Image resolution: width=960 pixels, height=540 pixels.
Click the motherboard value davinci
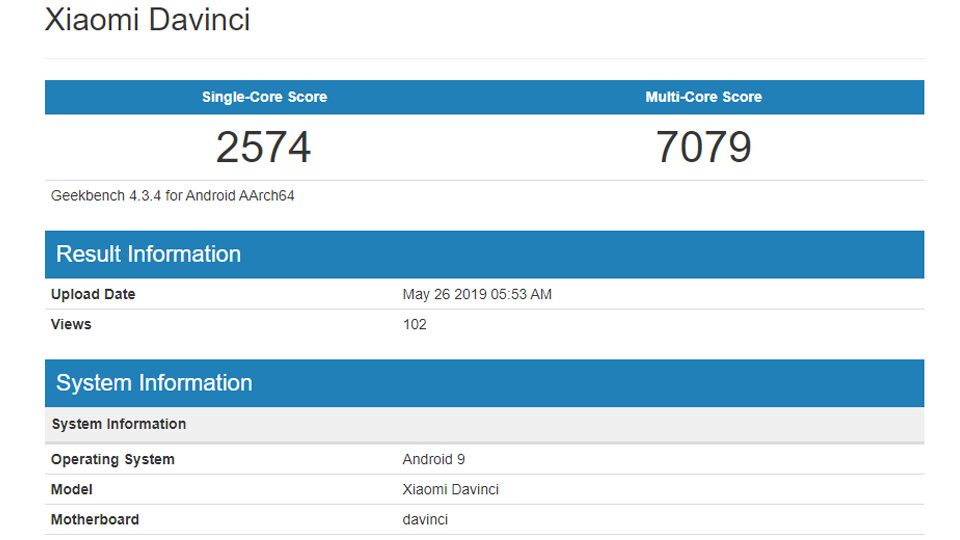point(425,519)
